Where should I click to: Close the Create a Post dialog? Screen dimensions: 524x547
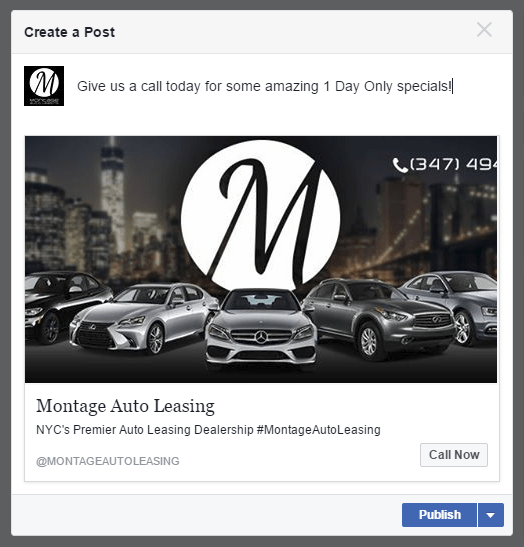tap(484, 30)
